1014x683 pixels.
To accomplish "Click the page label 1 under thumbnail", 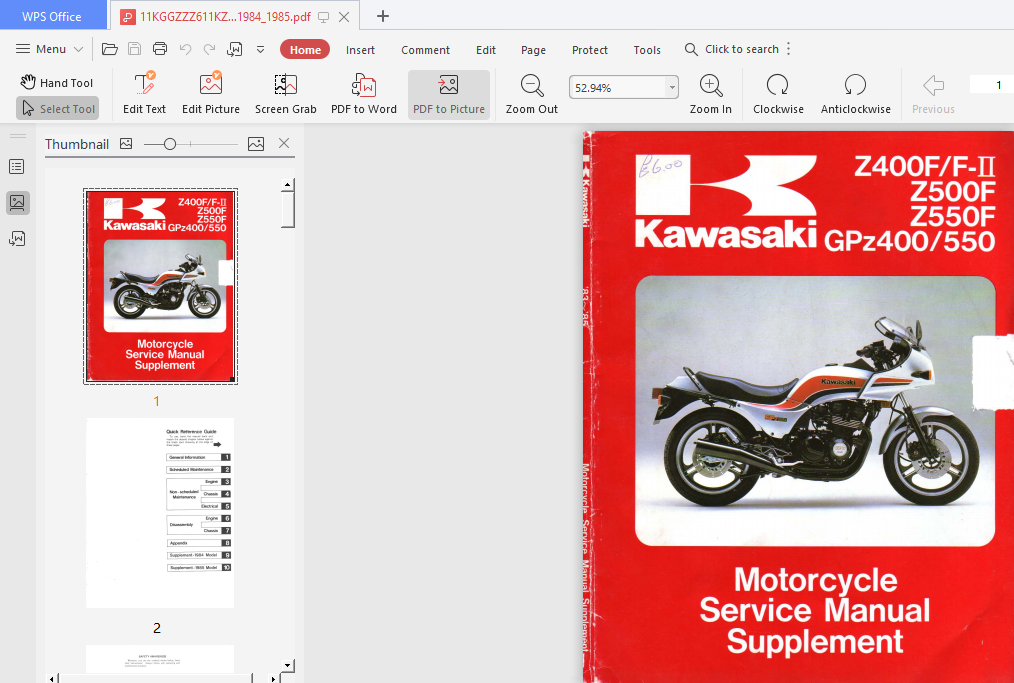I will (x=156, y=401).
